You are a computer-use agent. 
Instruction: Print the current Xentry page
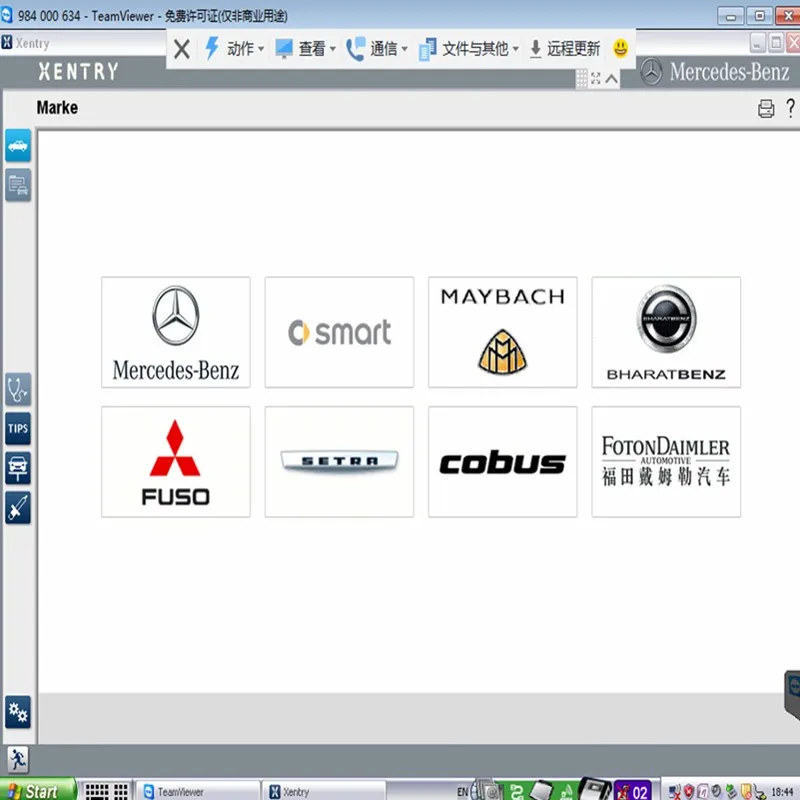(x=766, y=108)
